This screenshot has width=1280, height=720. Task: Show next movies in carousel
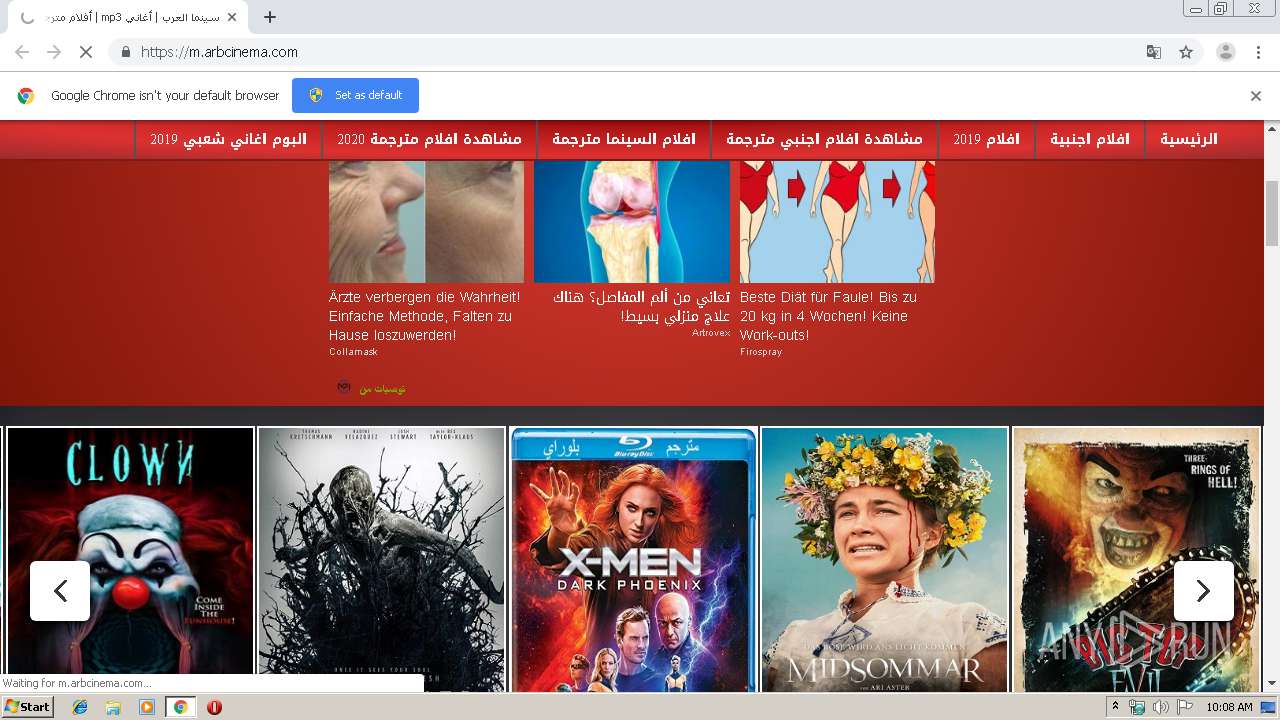[1204, 591]
